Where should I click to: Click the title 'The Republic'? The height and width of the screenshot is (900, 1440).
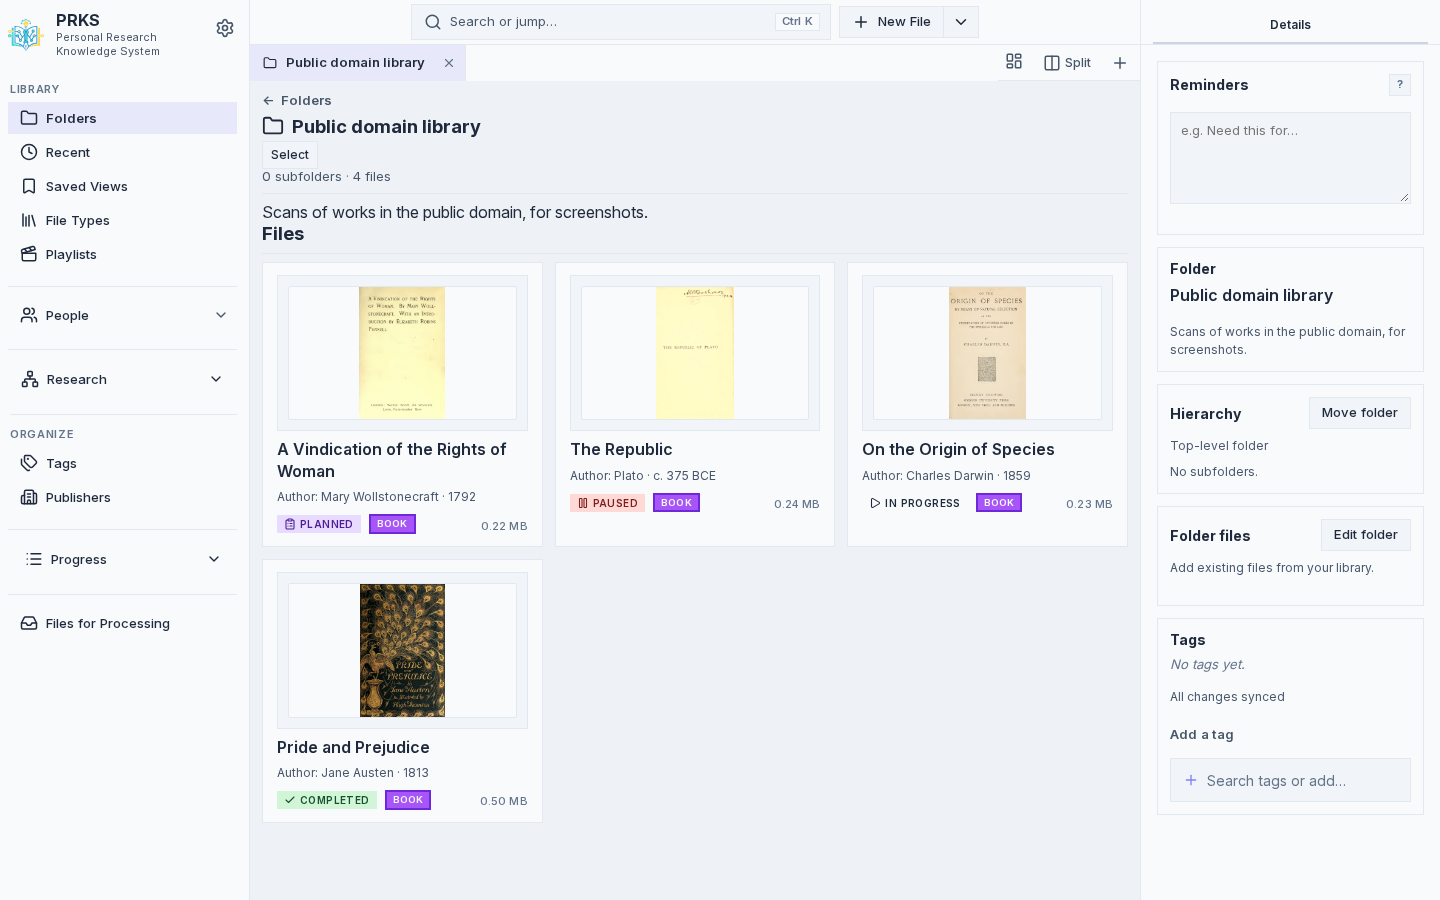pos(621,450)
